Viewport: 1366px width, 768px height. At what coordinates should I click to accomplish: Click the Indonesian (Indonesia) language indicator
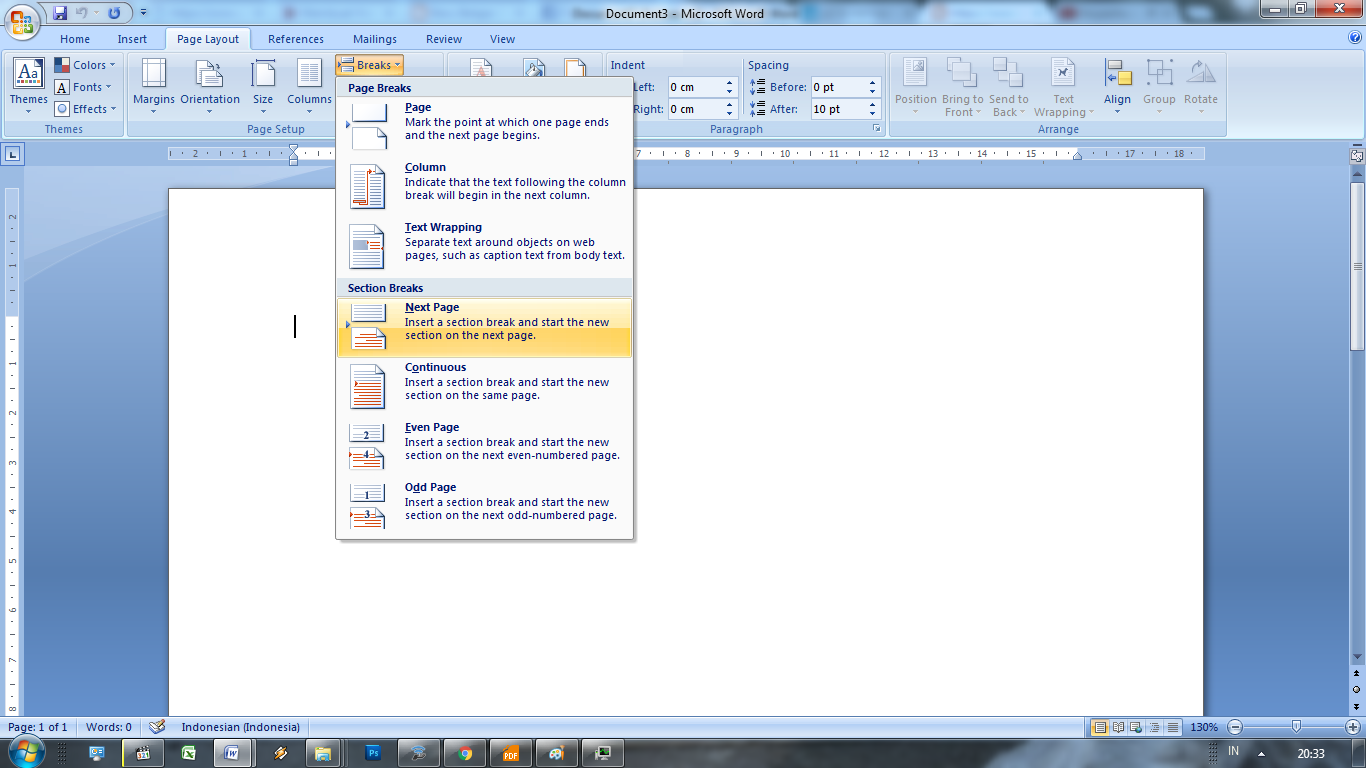click(241, 727)
